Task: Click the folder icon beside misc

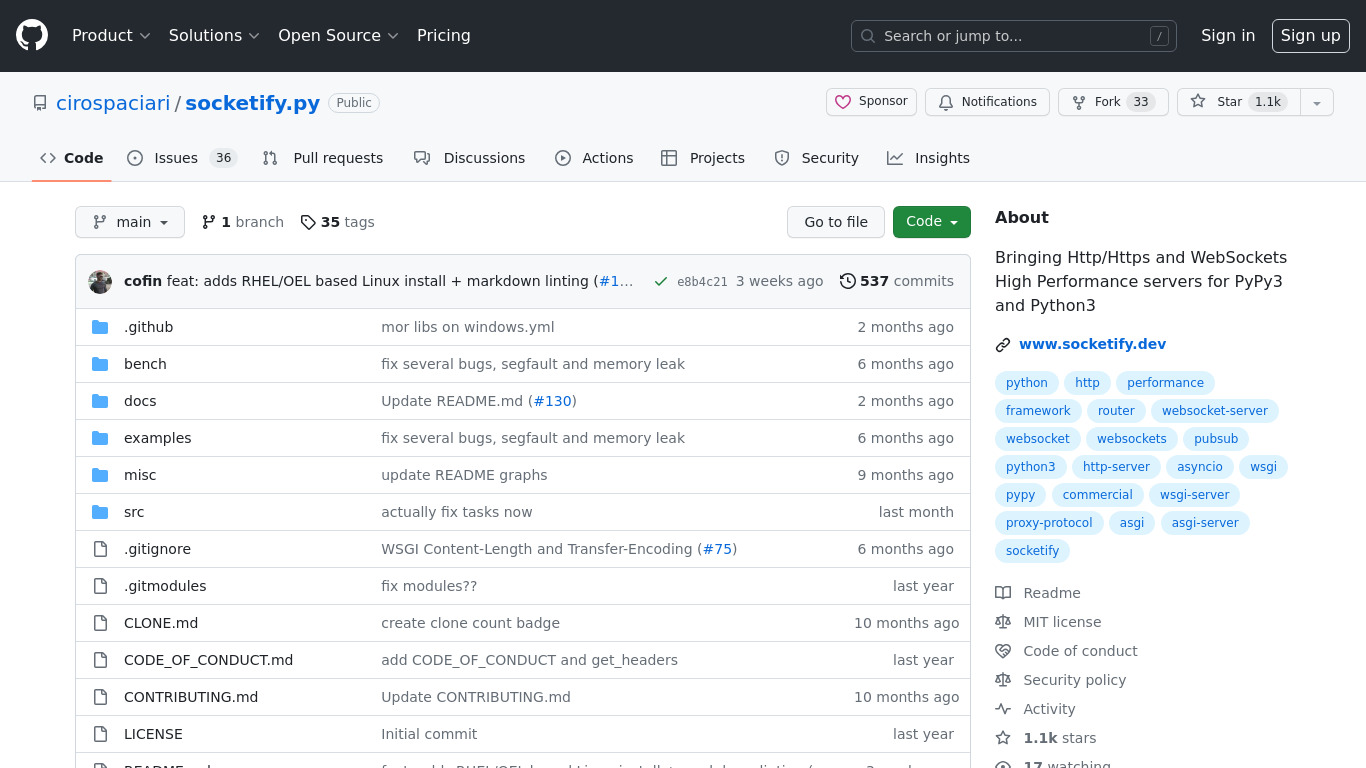Action: click(100, 475)
